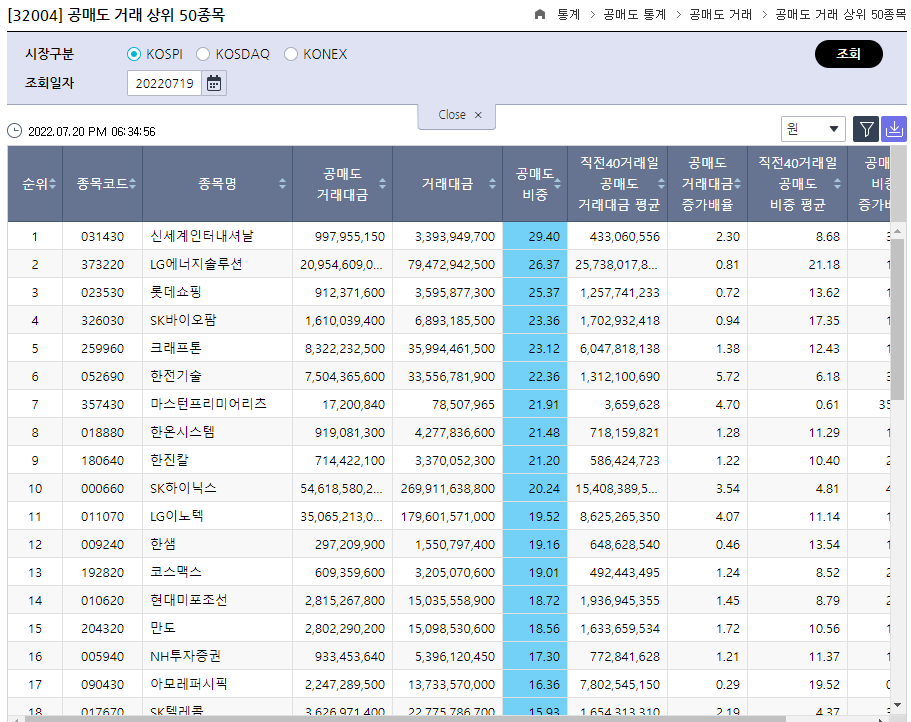
Task: Click the horizontal scrollbar at table bottom
Action: 405,719
